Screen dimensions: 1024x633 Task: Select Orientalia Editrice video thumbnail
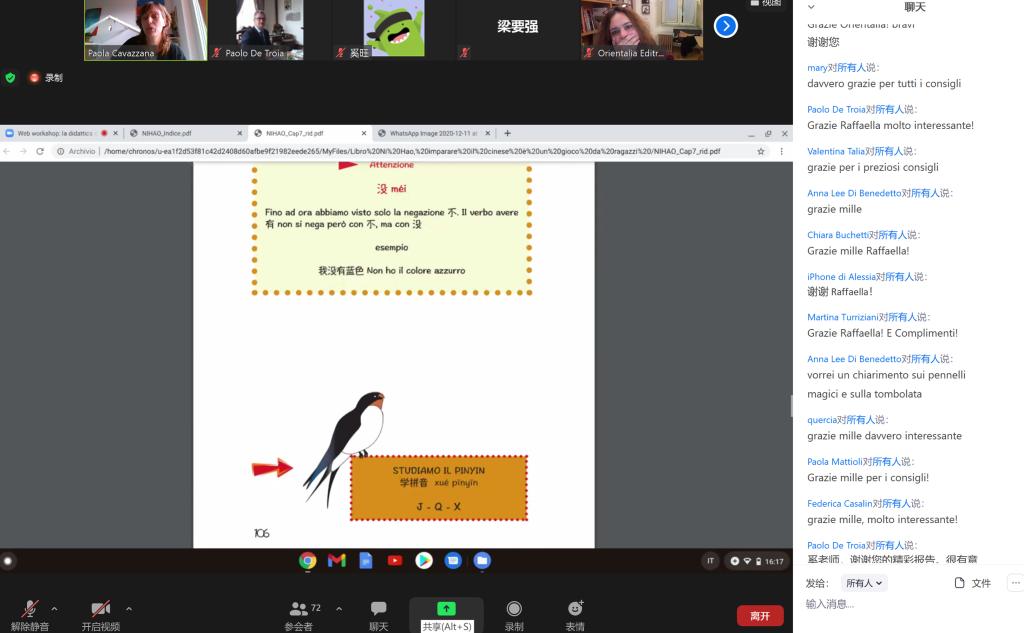pyautogui.click(x=642, y=30)
